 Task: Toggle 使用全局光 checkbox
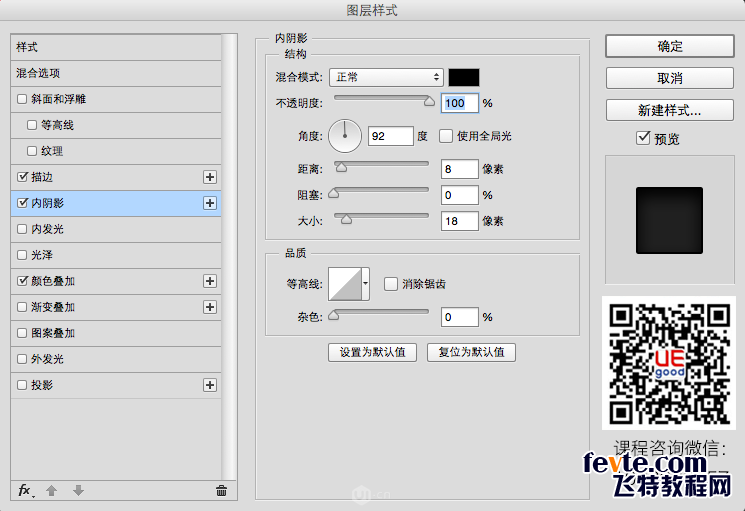446,136
